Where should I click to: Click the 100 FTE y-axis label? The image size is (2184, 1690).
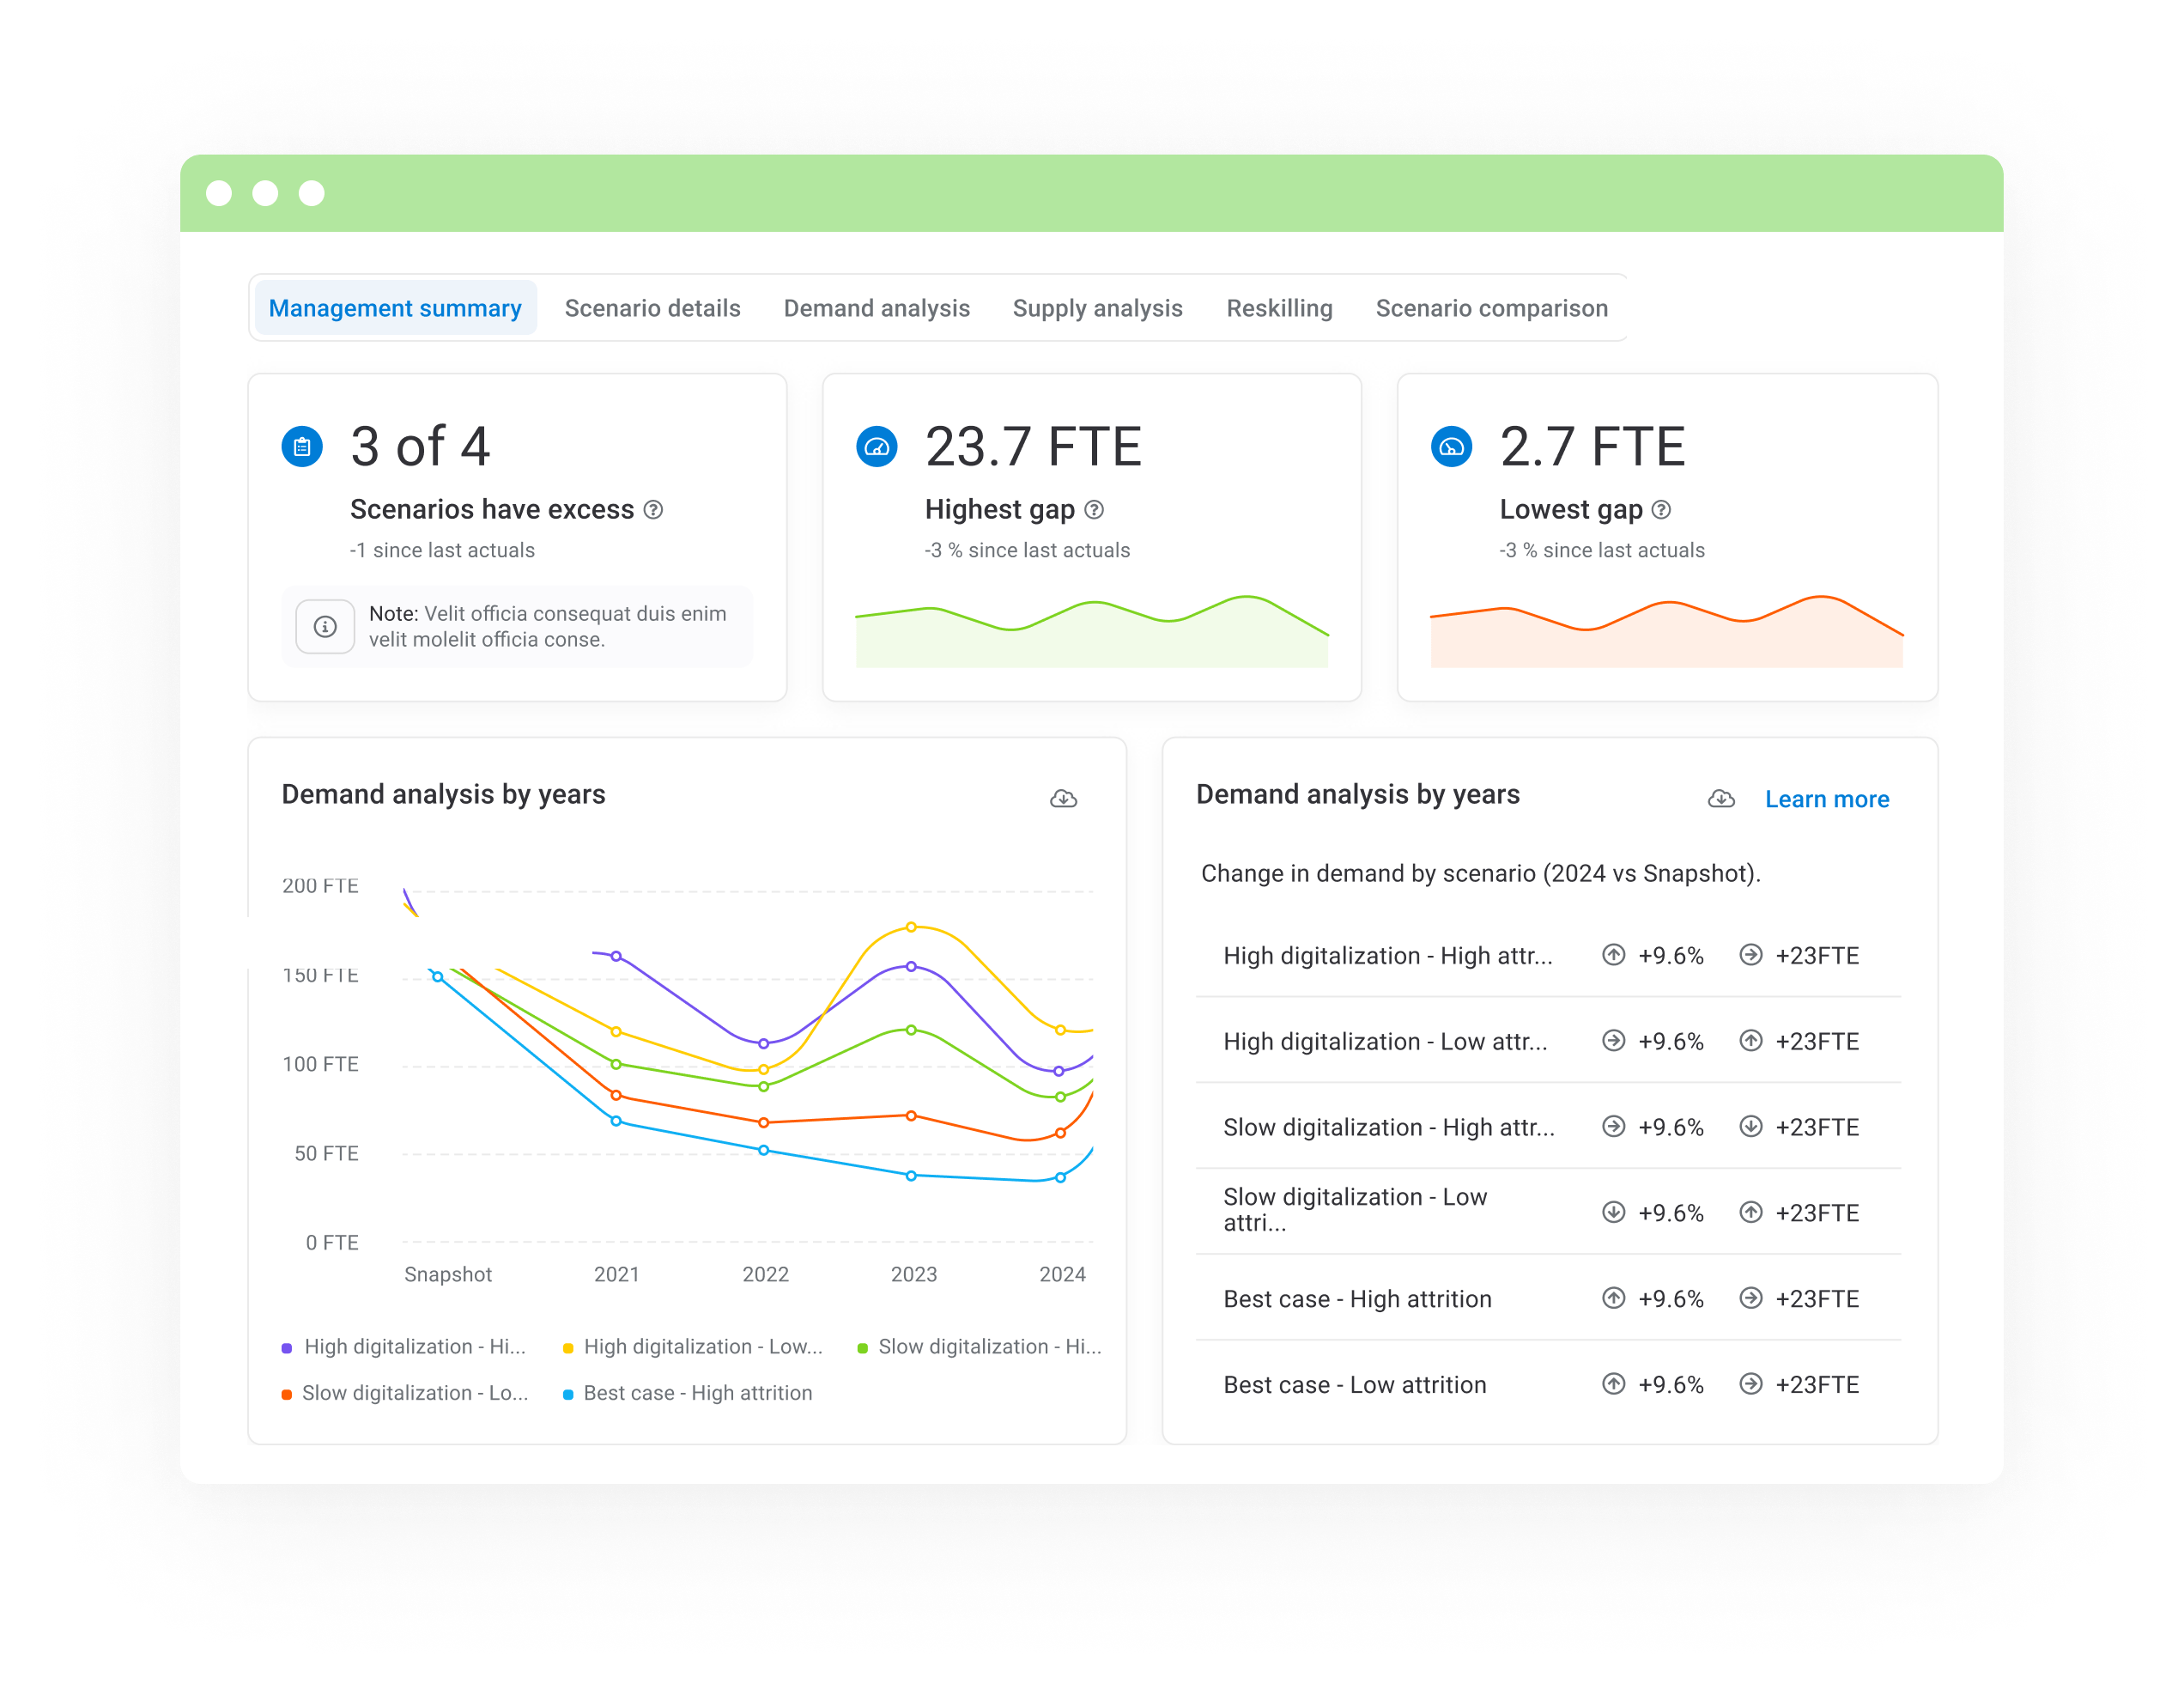pos(320,1064)
